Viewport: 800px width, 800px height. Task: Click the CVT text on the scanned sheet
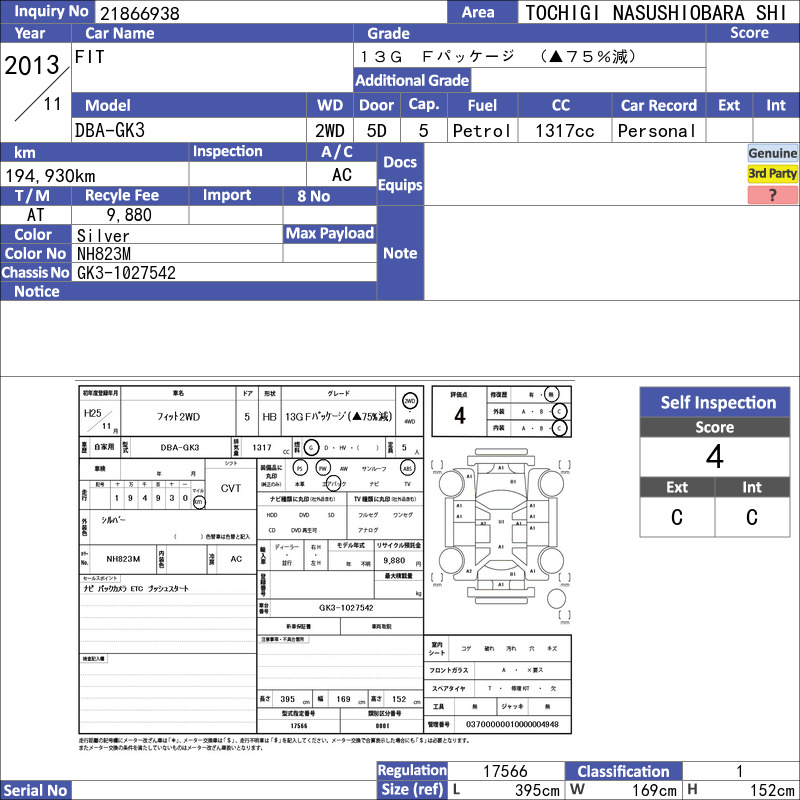[x=231, y=488]
